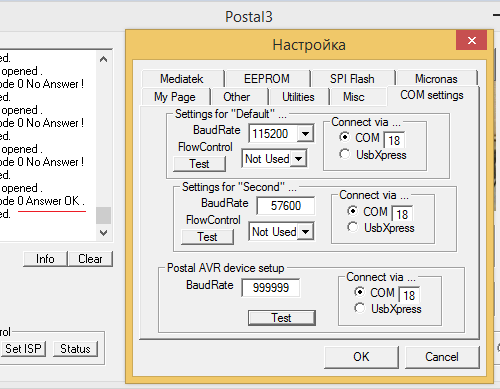This screenshot has width=500, height=389.
Task: Click the log scrollbar thumb
Action: 104,215
